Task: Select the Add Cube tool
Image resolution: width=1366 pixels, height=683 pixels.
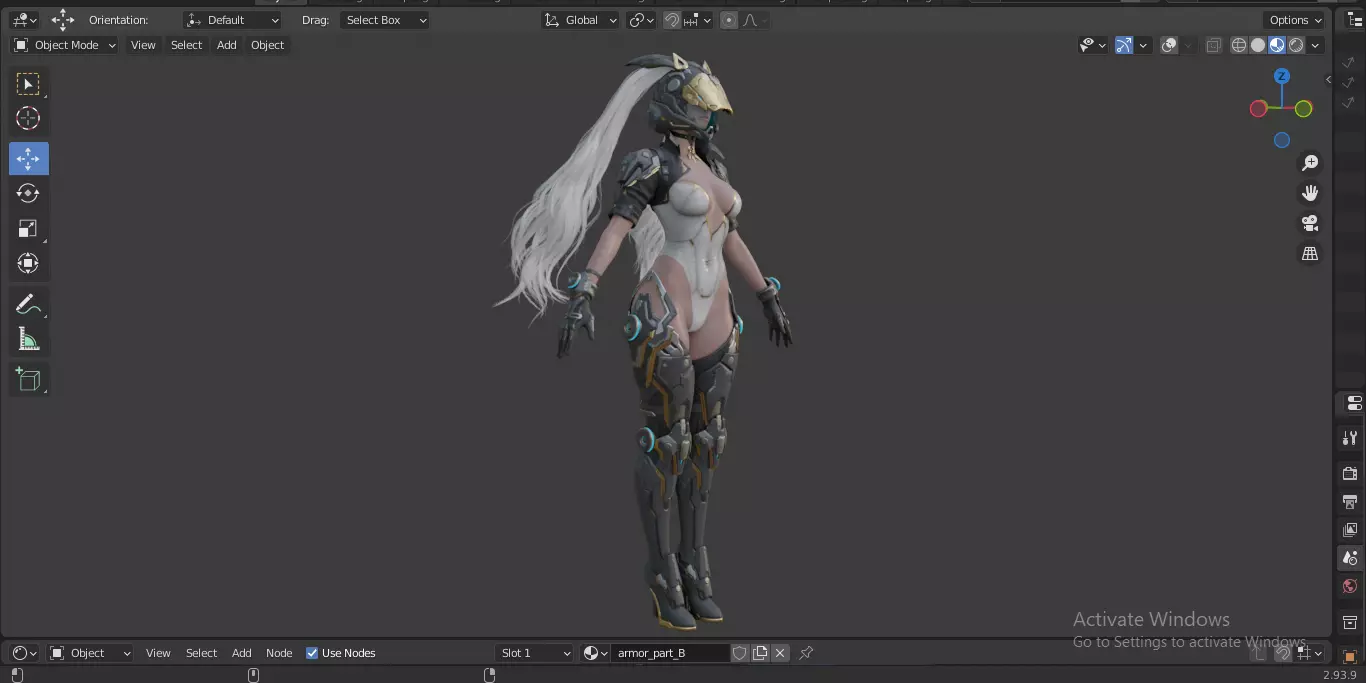Action: tap(28, 379)
